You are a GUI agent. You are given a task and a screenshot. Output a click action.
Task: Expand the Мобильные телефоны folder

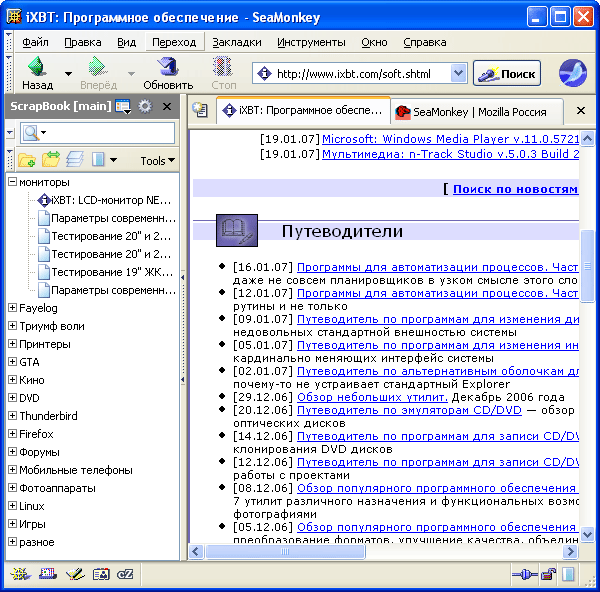pyautogui.click(x=12, y=470)
